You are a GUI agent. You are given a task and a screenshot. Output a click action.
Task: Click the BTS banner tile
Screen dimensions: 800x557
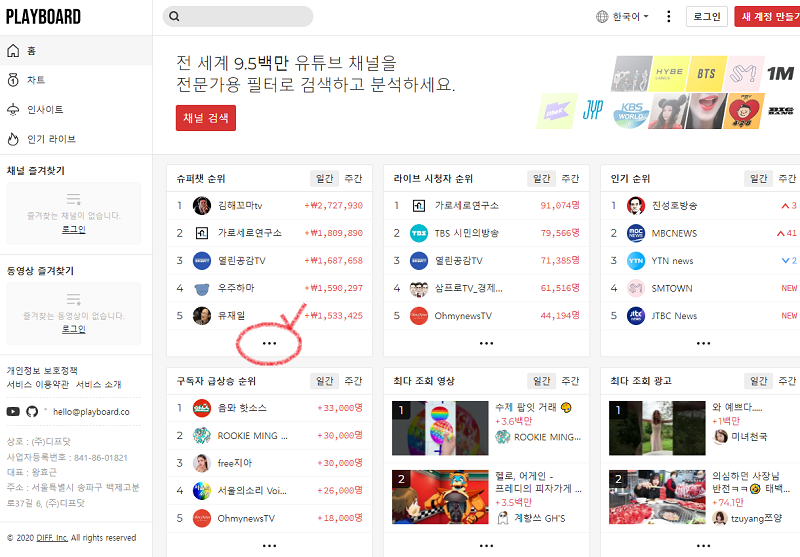pos(707,73)
